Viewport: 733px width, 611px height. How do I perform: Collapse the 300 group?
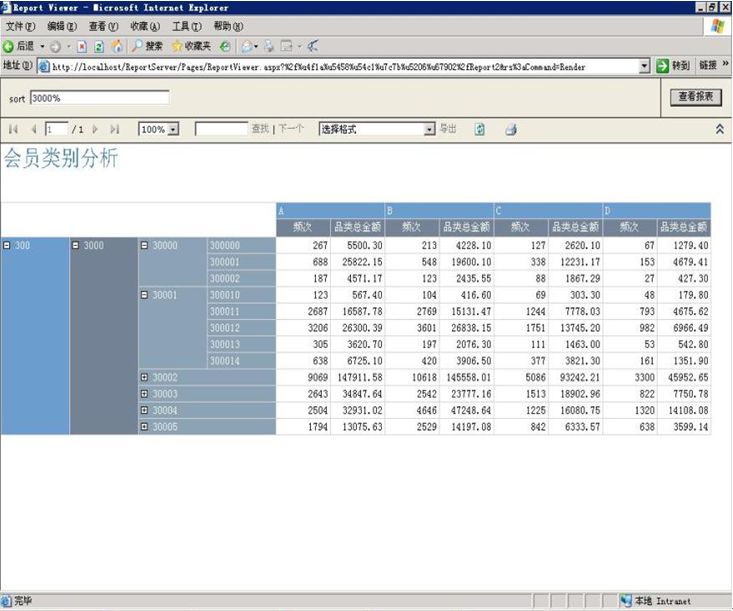7,245
